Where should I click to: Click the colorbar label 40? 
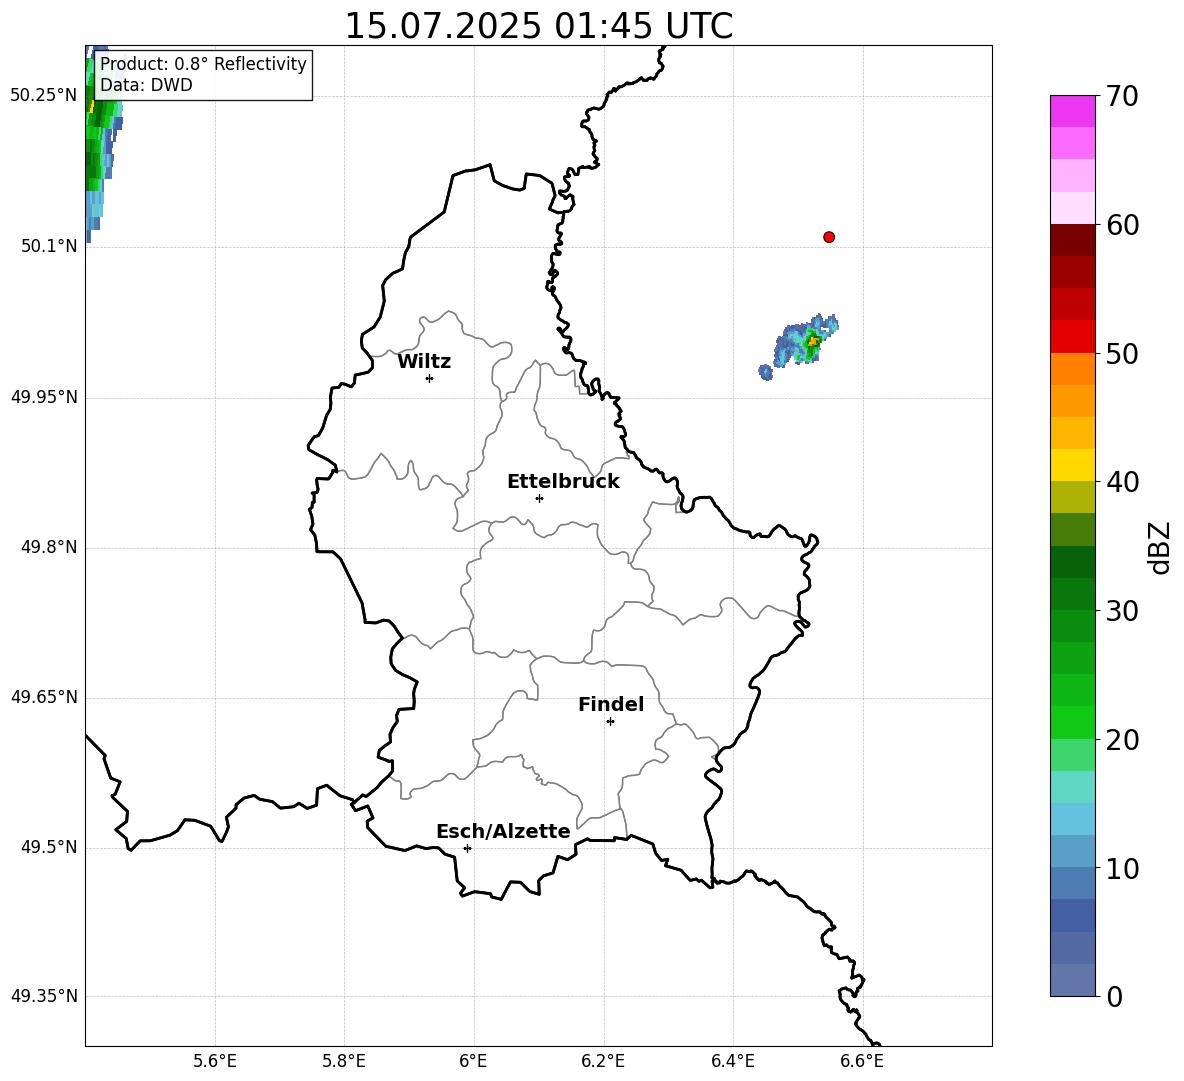[1123, 482]
